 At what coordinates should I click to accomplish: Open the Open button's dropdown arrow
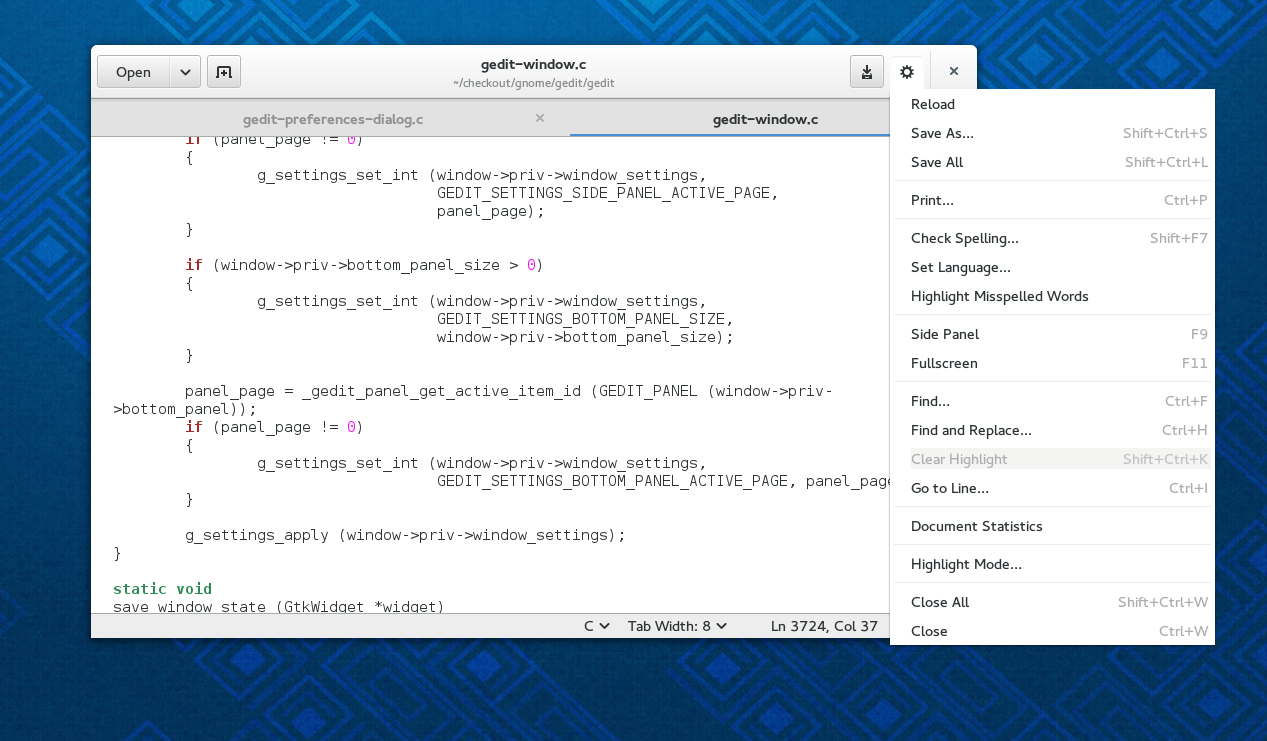[x=184, y=71]
